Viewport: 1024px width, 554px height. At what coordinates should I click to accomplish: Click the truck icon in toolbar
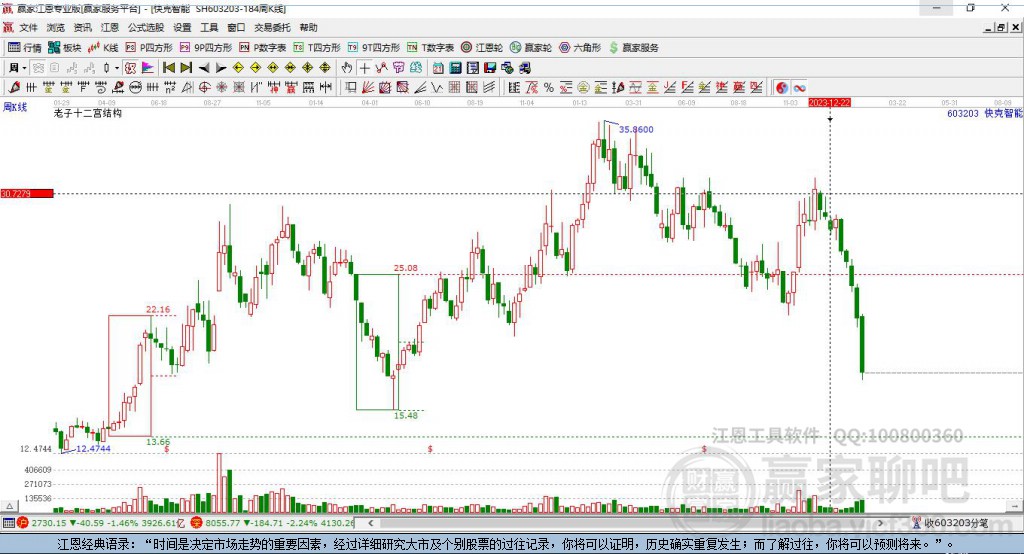coord(524,68)
